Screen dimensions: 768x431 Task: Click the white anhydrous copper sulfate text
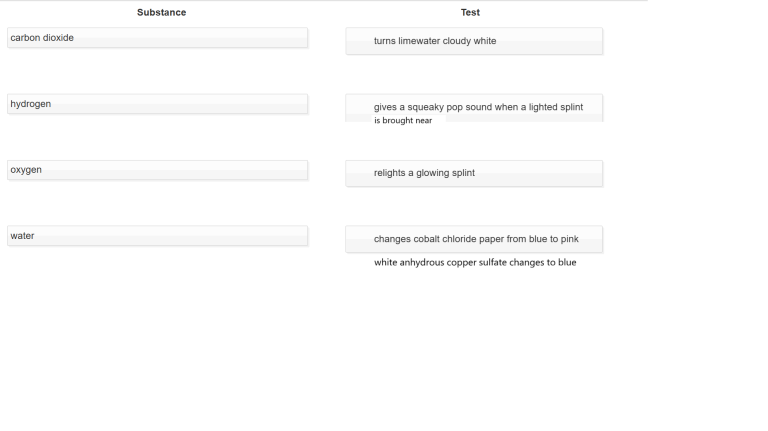(475, 263)
